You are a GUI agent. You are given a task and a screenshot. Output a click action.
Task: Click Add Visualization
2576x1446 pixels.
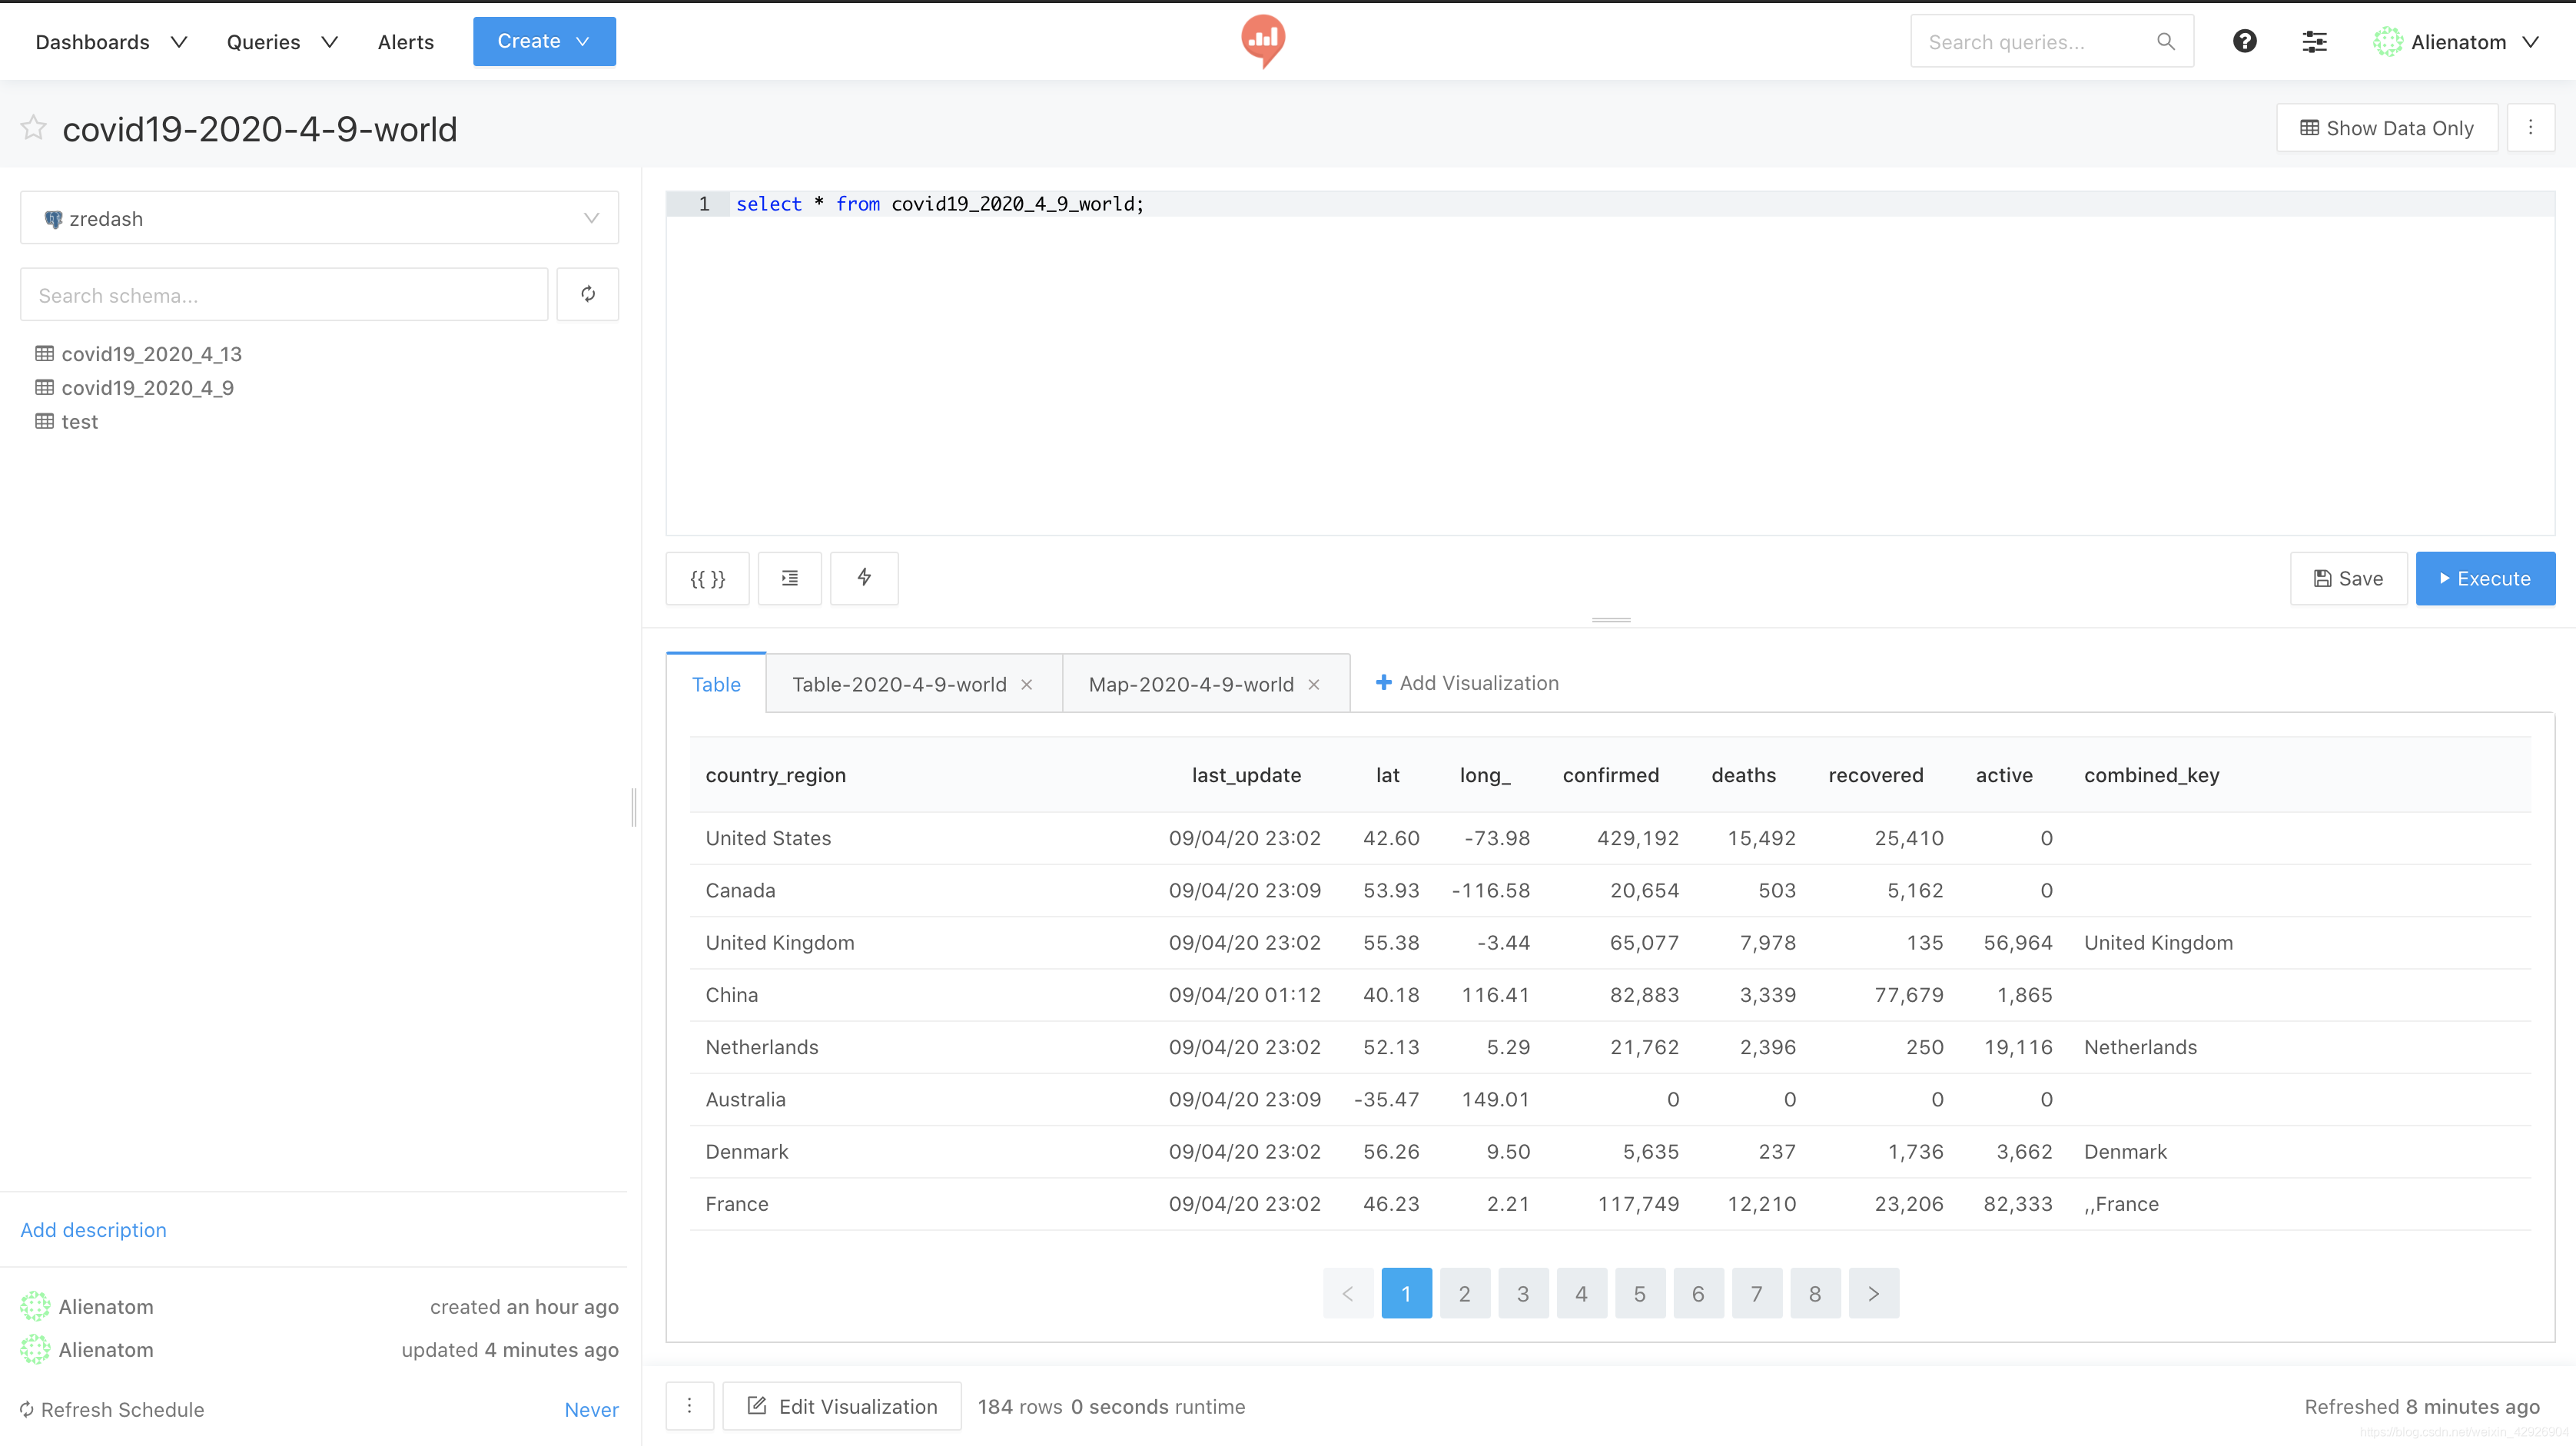click(1467, 683)
